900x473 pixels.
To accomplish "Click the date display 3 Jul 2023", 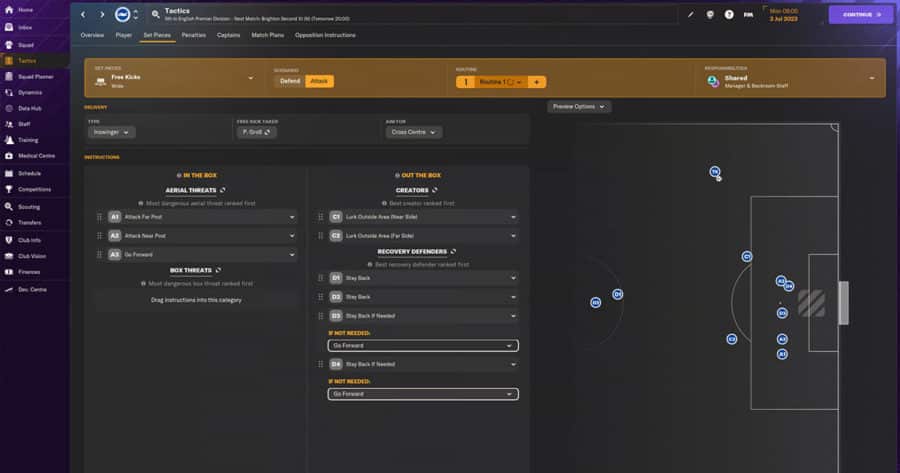I will [x=782, y=15].
